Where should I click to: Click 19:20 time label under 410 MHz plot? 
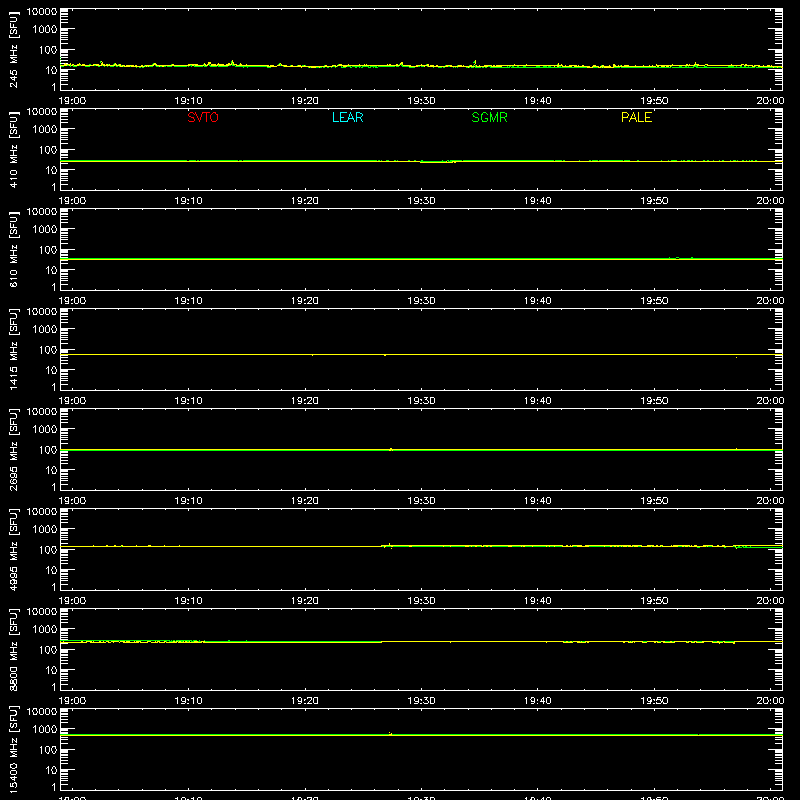[x=305, y=201]
